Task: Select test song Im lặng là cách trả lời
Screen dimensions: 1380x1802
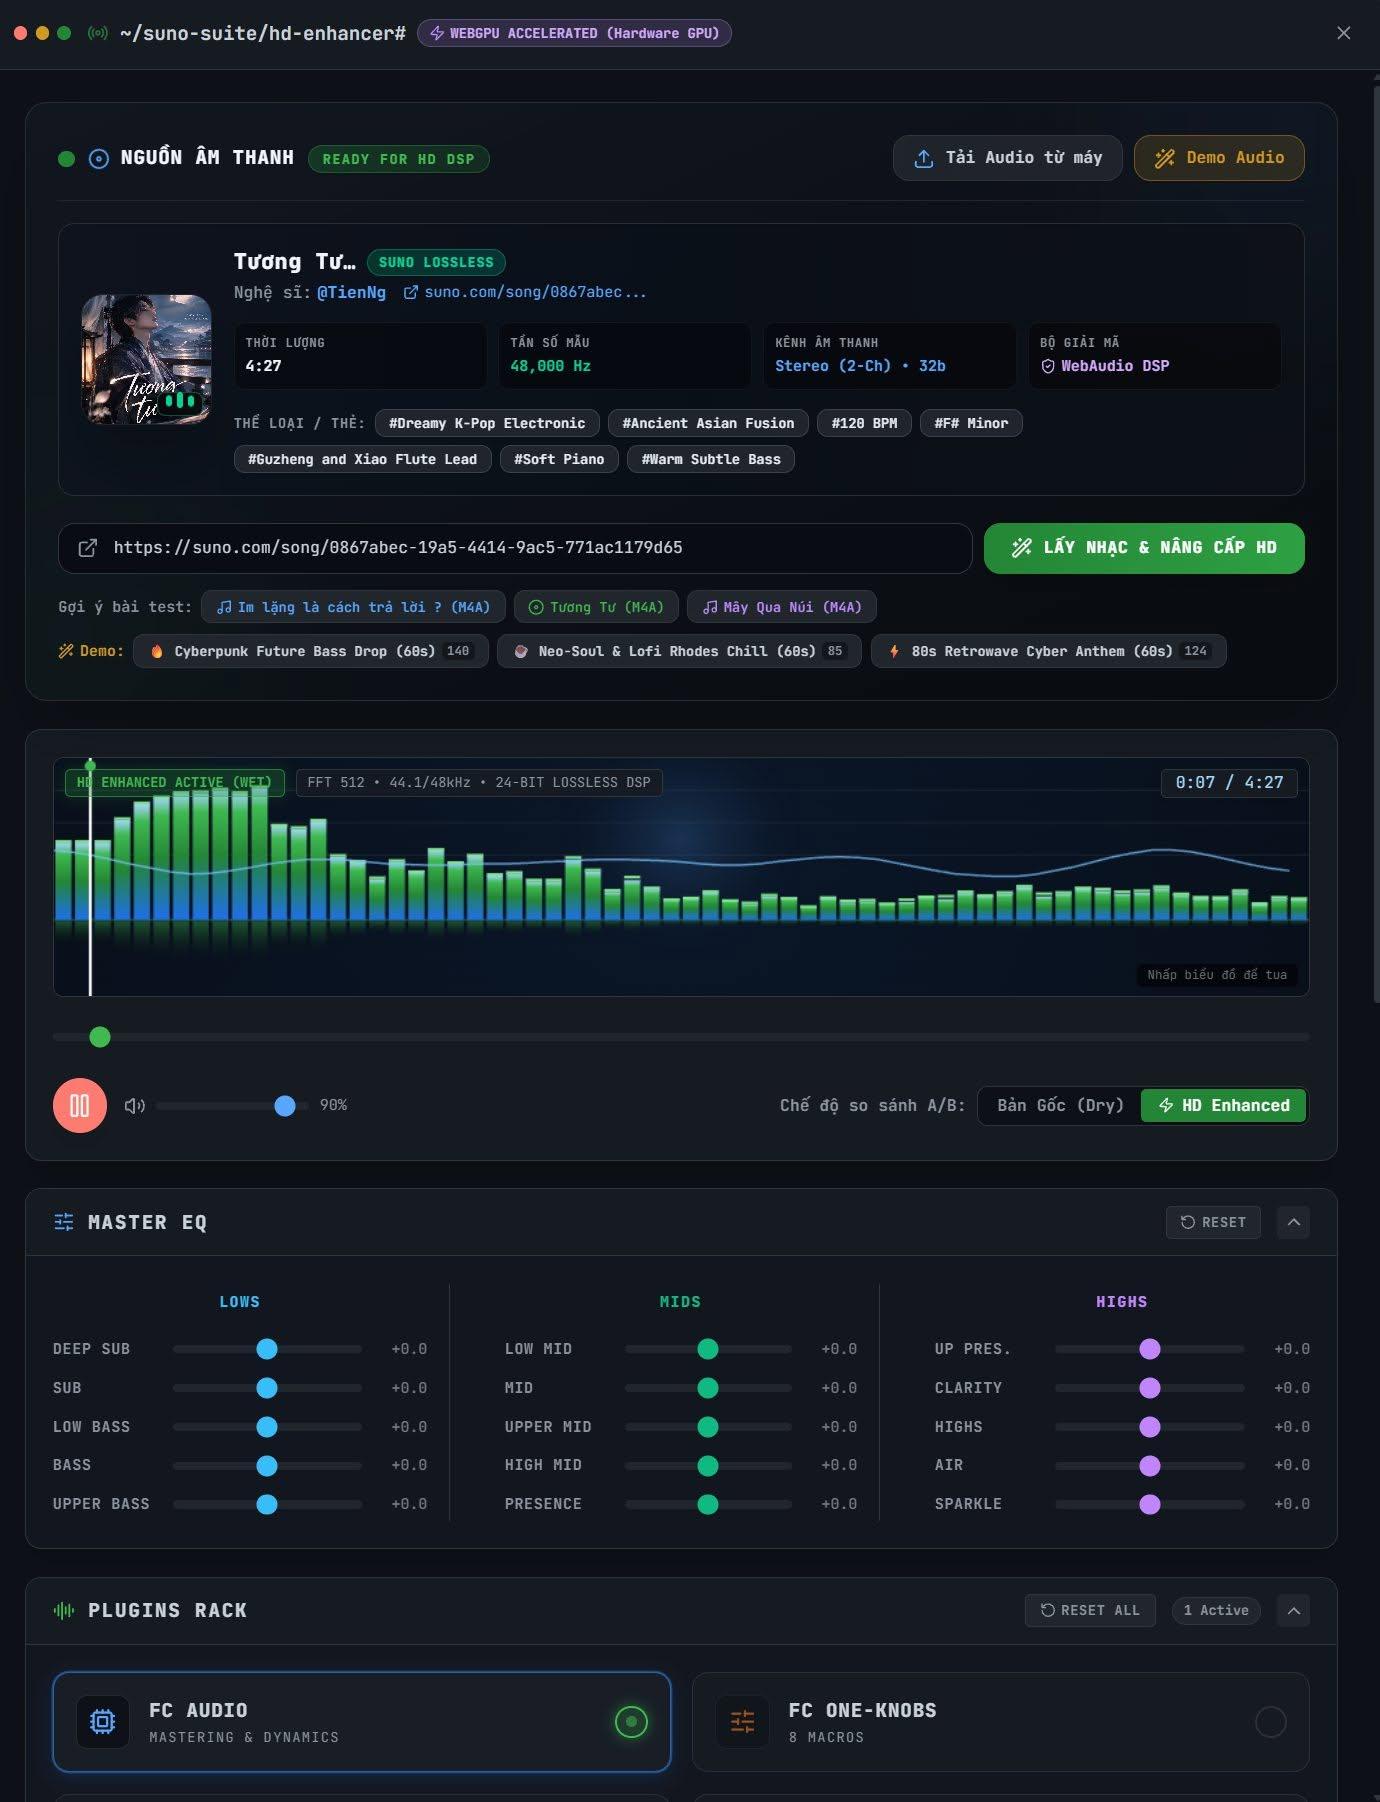Action: click(x=353, y=607)
